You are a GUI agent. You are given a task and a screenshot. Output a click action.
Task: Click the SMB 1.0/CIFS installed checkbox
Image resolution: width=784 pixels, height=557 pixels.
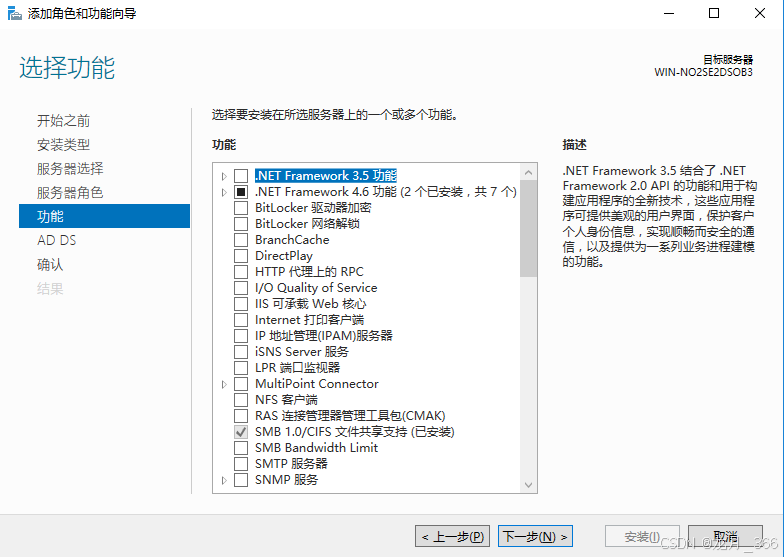(x=241, y=432)
